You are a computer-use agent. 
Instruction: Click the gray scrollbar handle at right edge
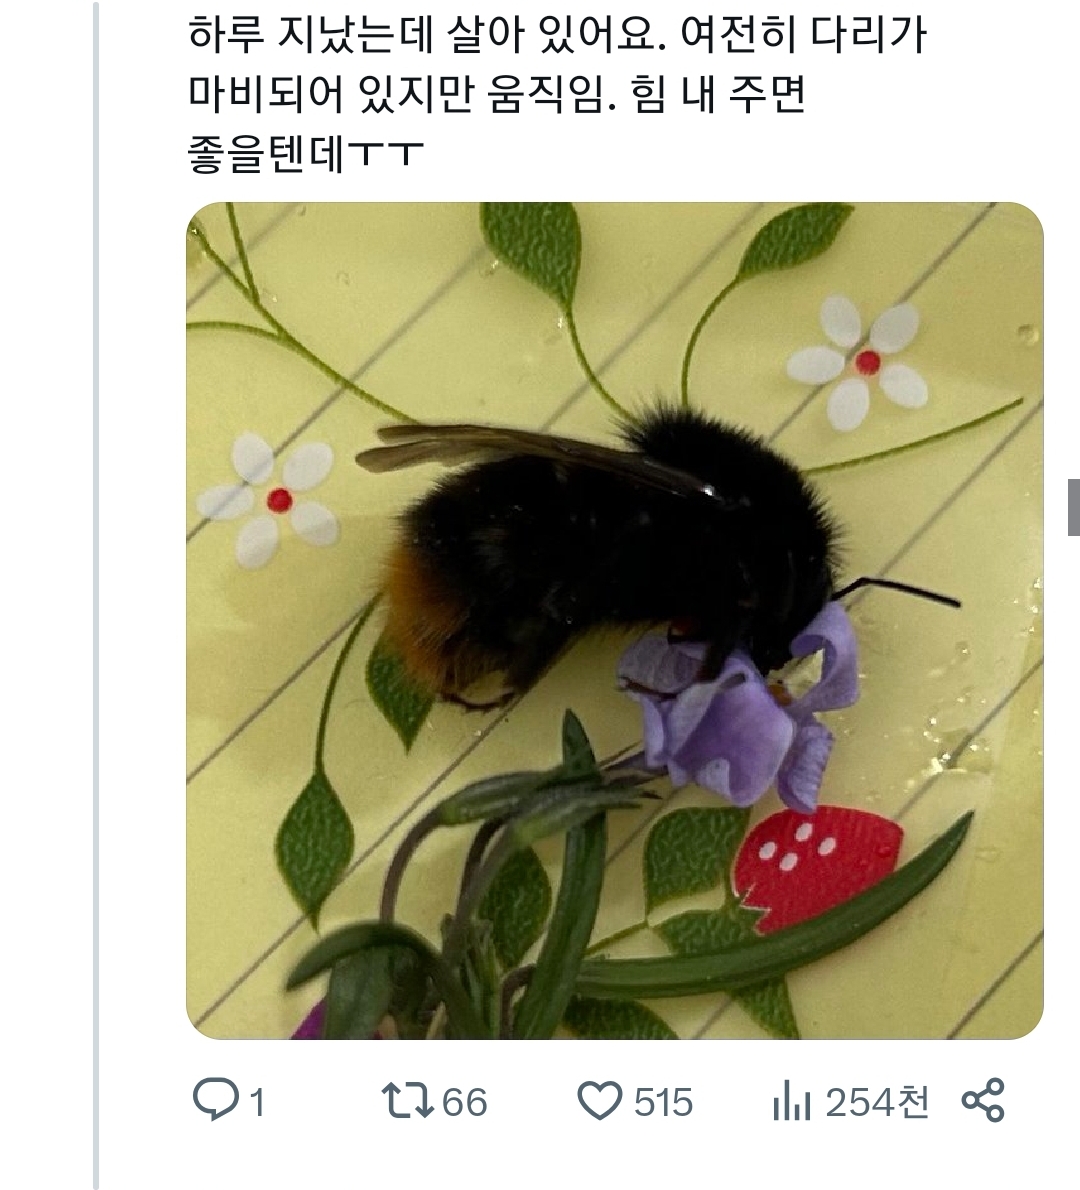pyautogui.click(x=1073, y=506)
